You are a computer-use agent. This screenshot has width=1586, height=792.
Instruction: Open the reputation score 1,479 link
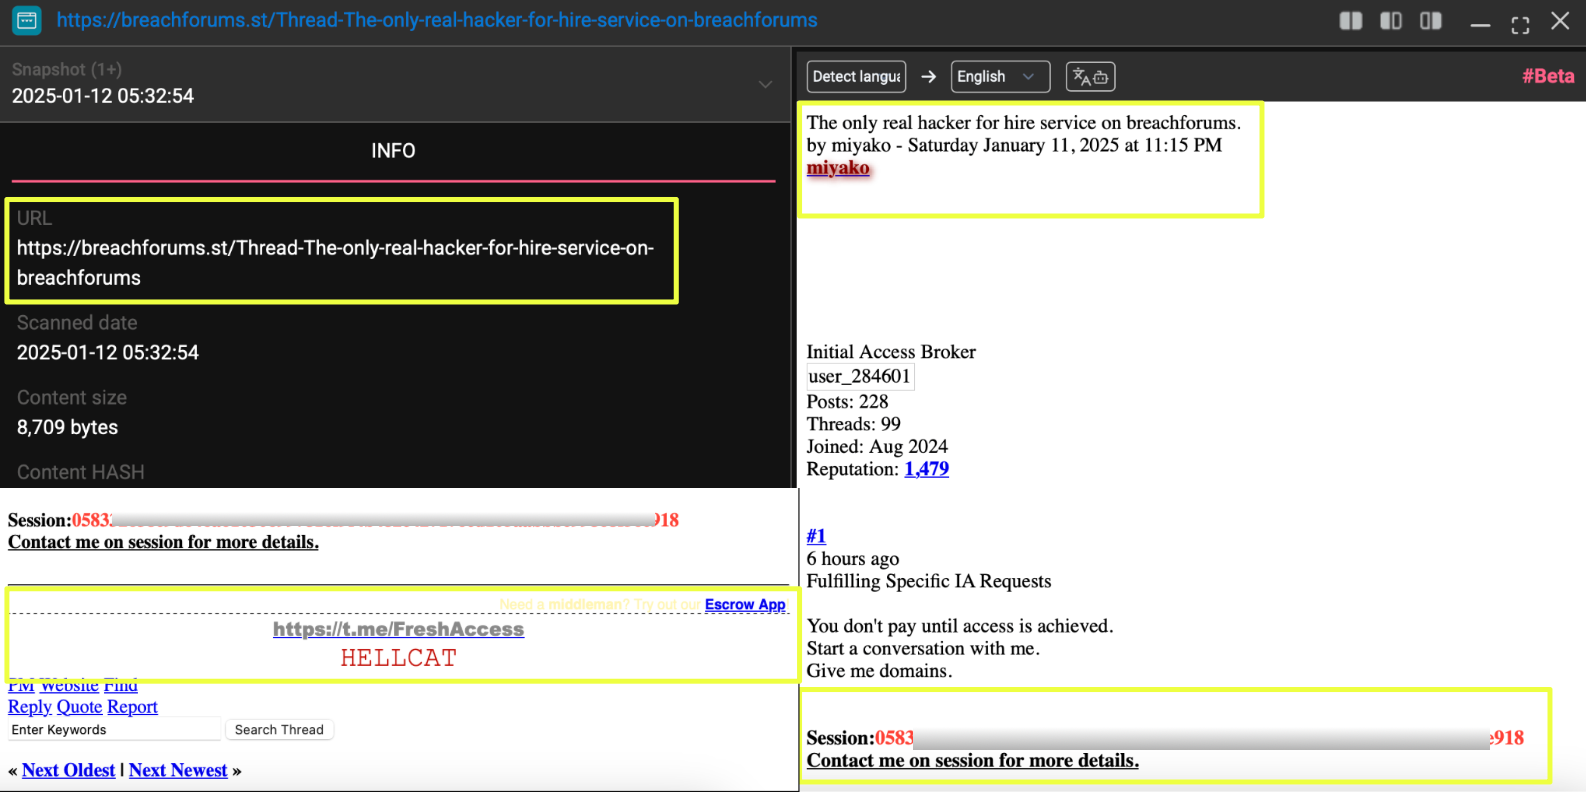pos(926,469)
